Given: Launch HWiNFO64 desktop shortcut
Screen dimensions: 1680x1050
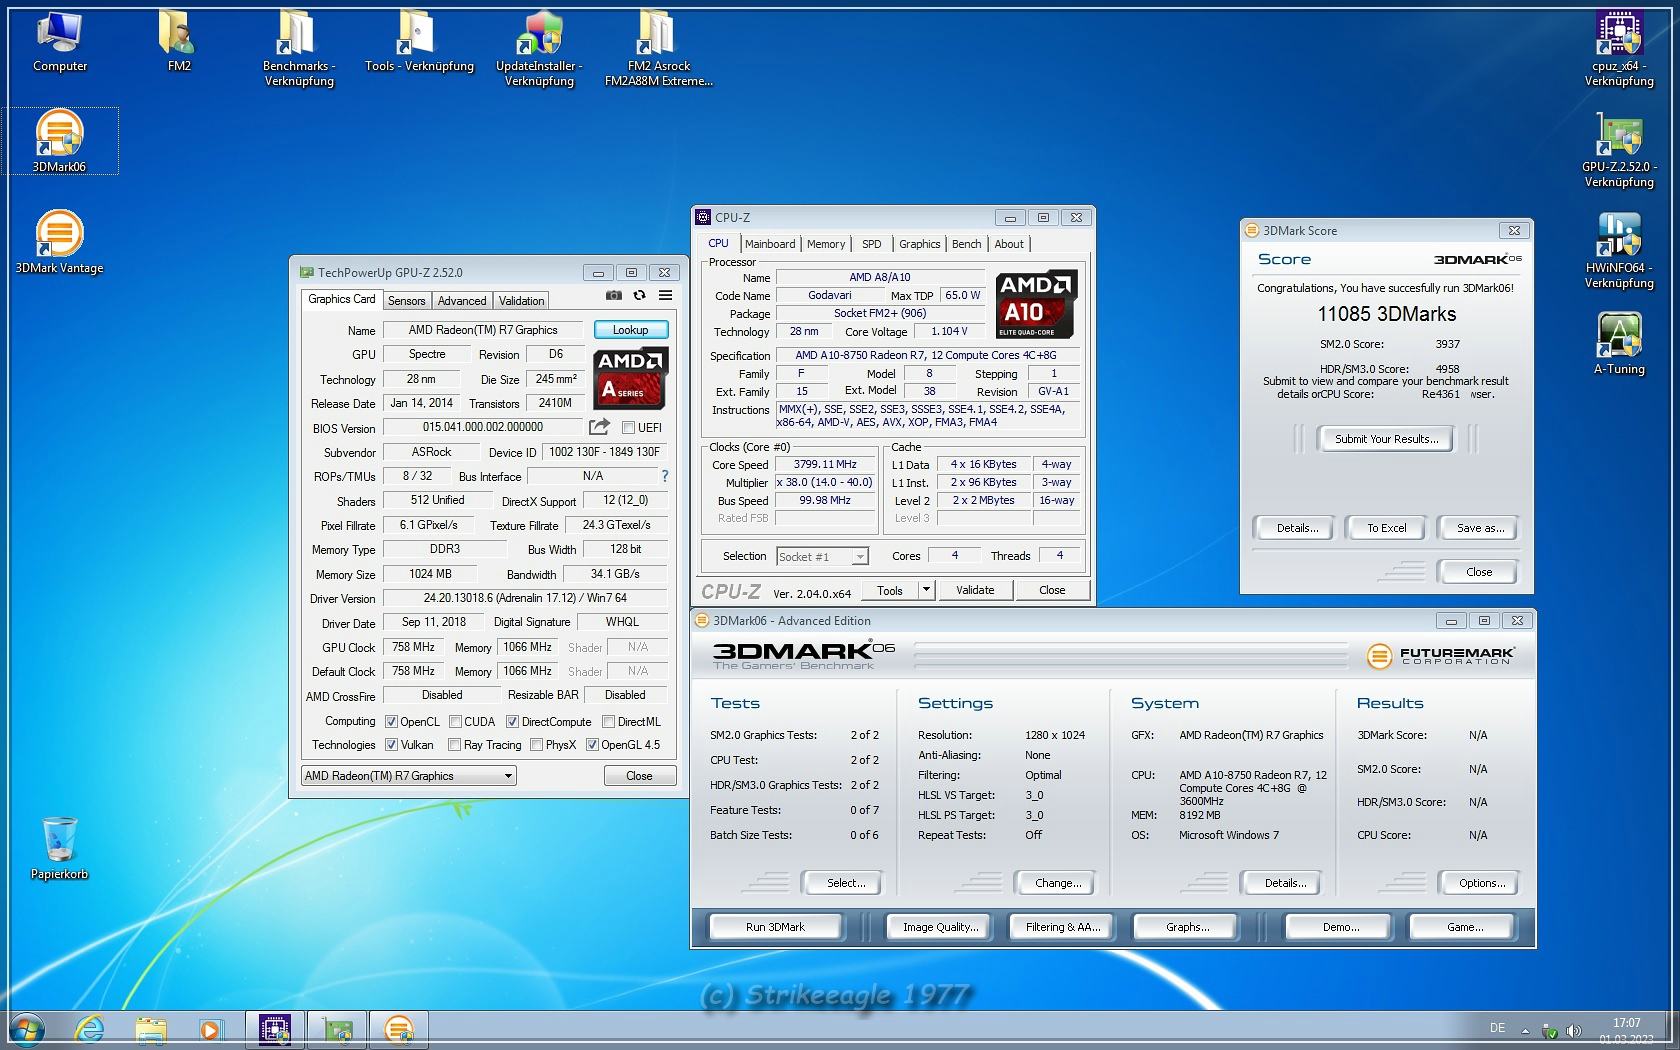Looking at the screenshot, I should point(1619,250).
